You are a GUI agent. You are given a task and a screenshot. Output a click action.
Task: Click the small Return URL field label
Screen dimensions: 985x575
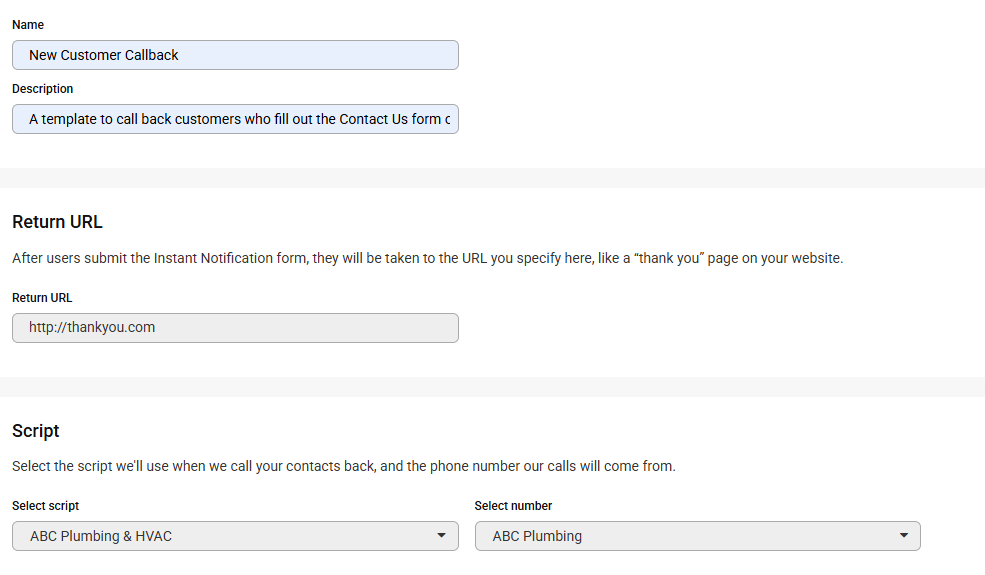coord(42,298)
